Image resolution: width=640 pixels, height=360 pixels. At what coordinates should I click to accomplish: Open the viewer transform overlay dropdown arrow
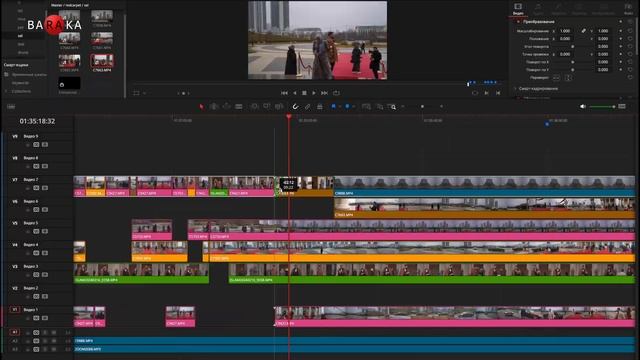(144, 93)
